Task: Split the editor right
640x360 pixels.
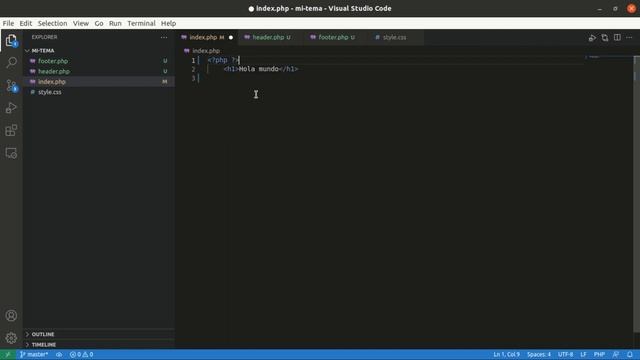Action: point(617,38)
